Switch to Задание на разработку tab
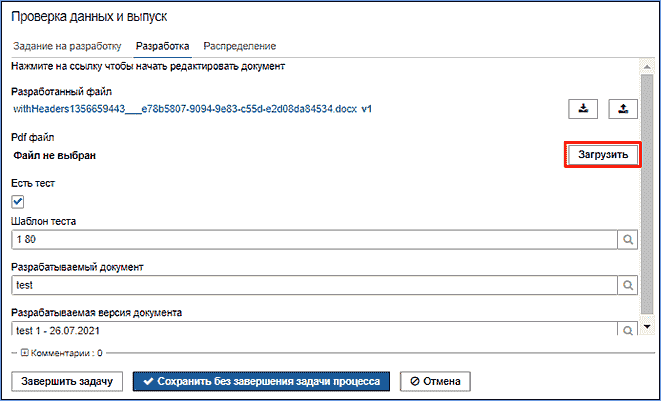The image size is (661, 401). (67, 46)
